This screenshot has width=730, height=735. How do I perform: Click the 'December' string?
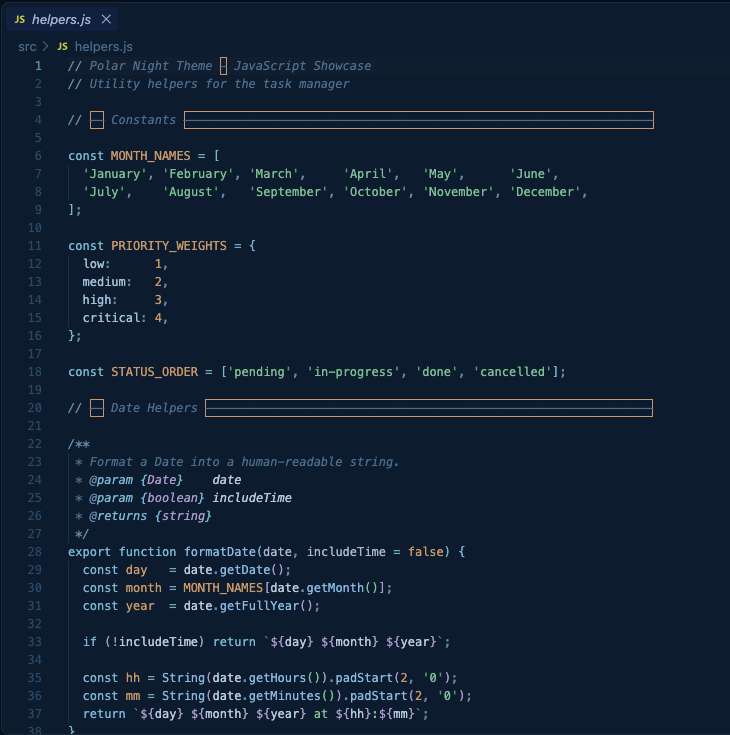545,192
